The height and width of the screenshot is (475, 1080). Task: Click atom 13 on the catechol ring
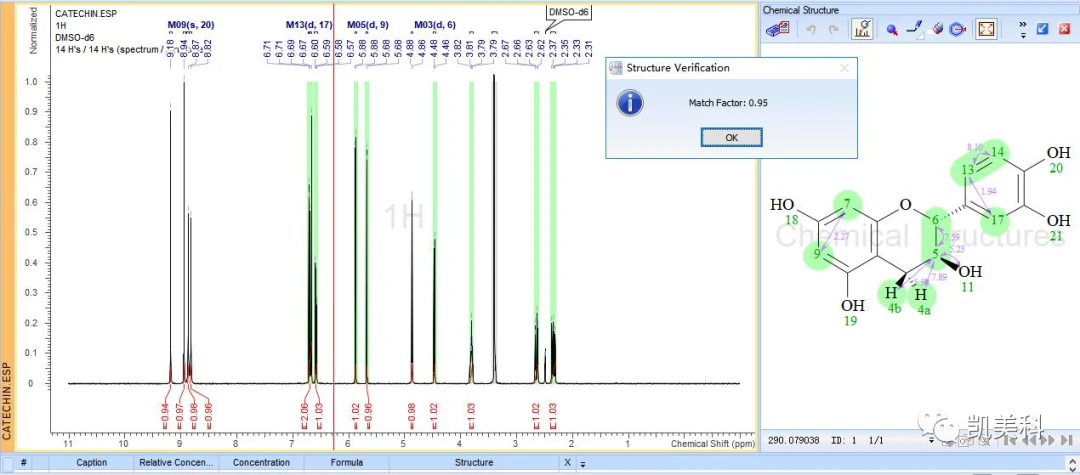968,169
